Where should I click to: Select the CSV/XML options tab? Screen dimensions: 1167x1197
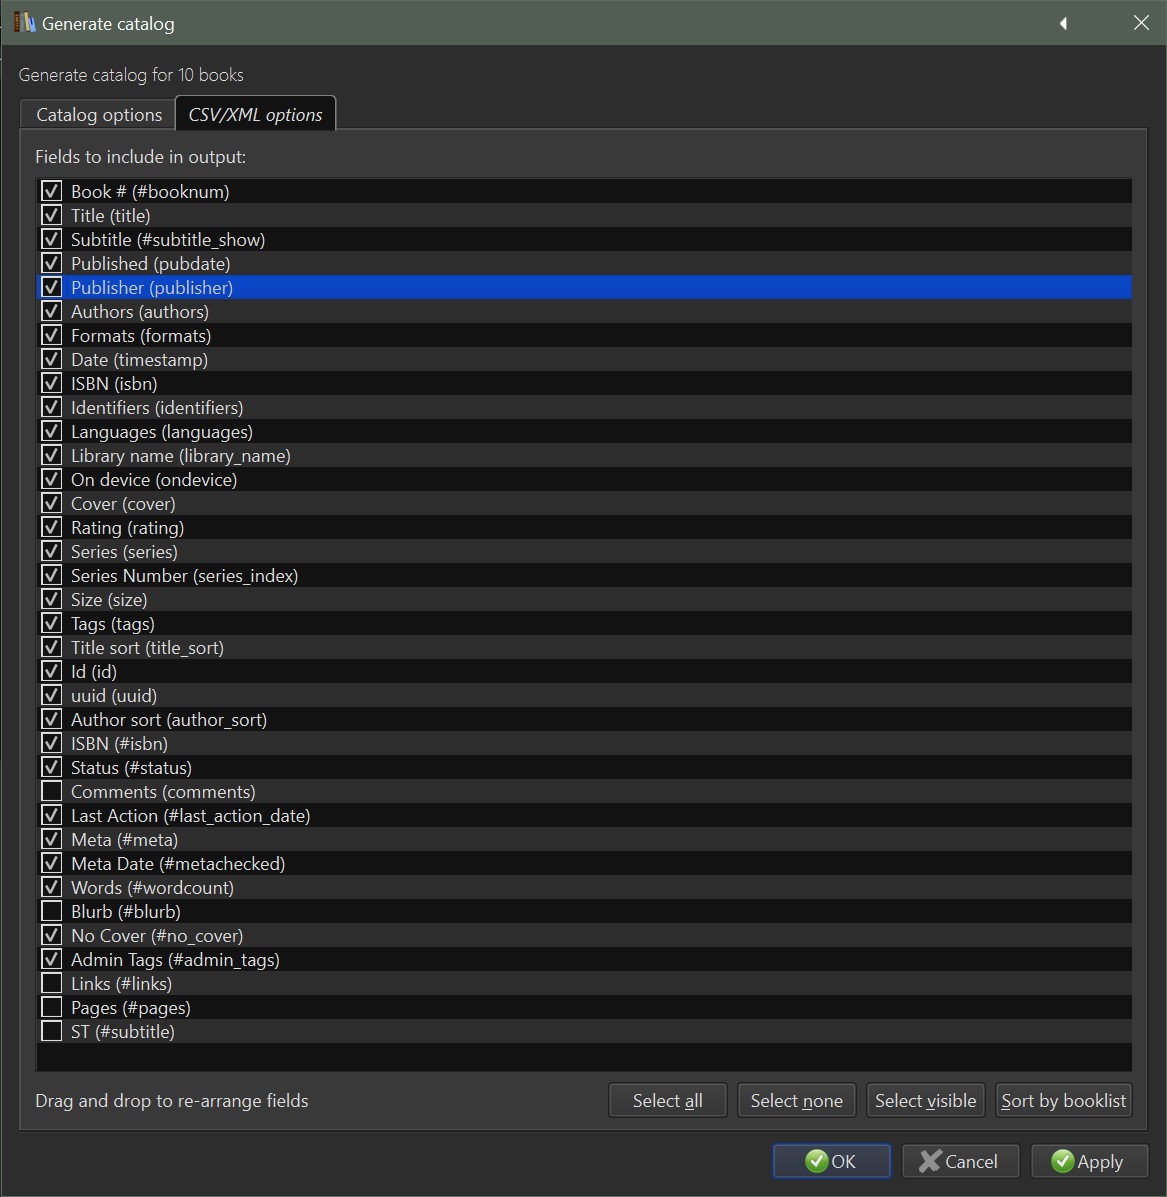[255, 115]
